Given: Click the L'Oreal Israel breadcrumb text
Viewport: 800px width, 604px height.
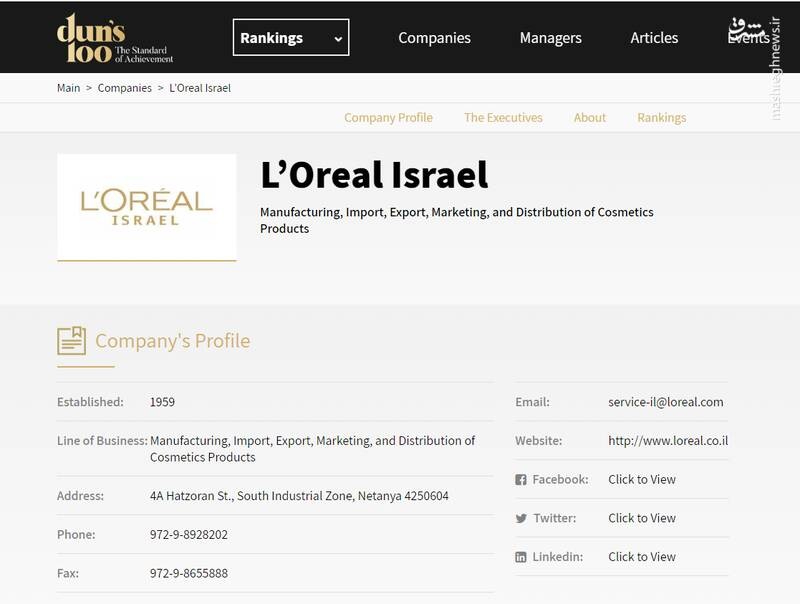Looking at the screenshot, I should 200,88.
